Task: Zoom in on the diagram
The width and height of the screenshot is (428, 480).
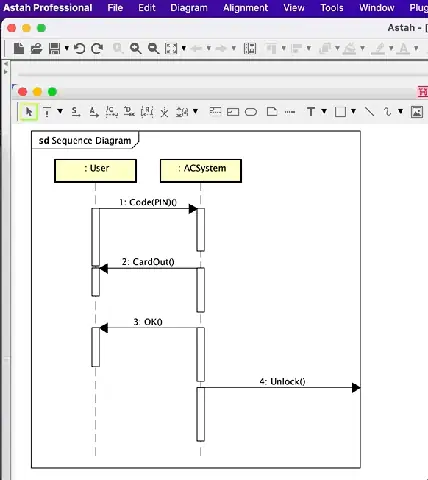Action: pyautogui.click(x=135, y=49)
